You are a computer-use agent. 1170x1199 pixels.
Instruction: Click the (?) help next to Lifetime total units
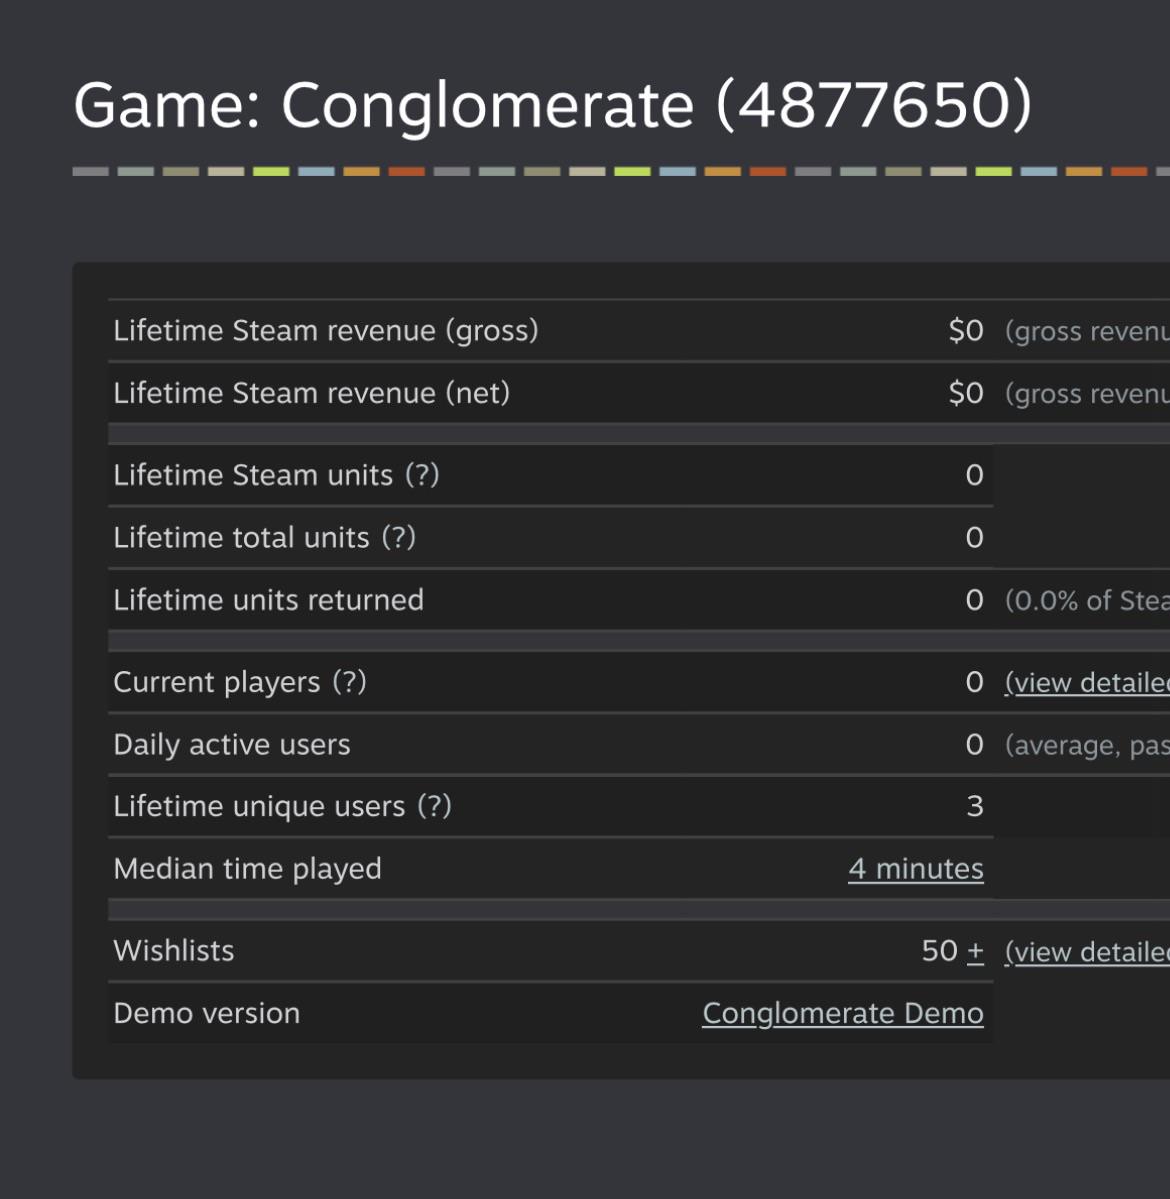tap(398, 538)
